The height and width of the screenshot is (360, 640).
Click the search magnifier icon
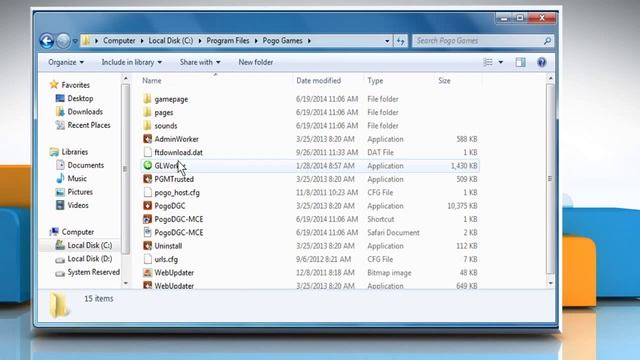547,41
